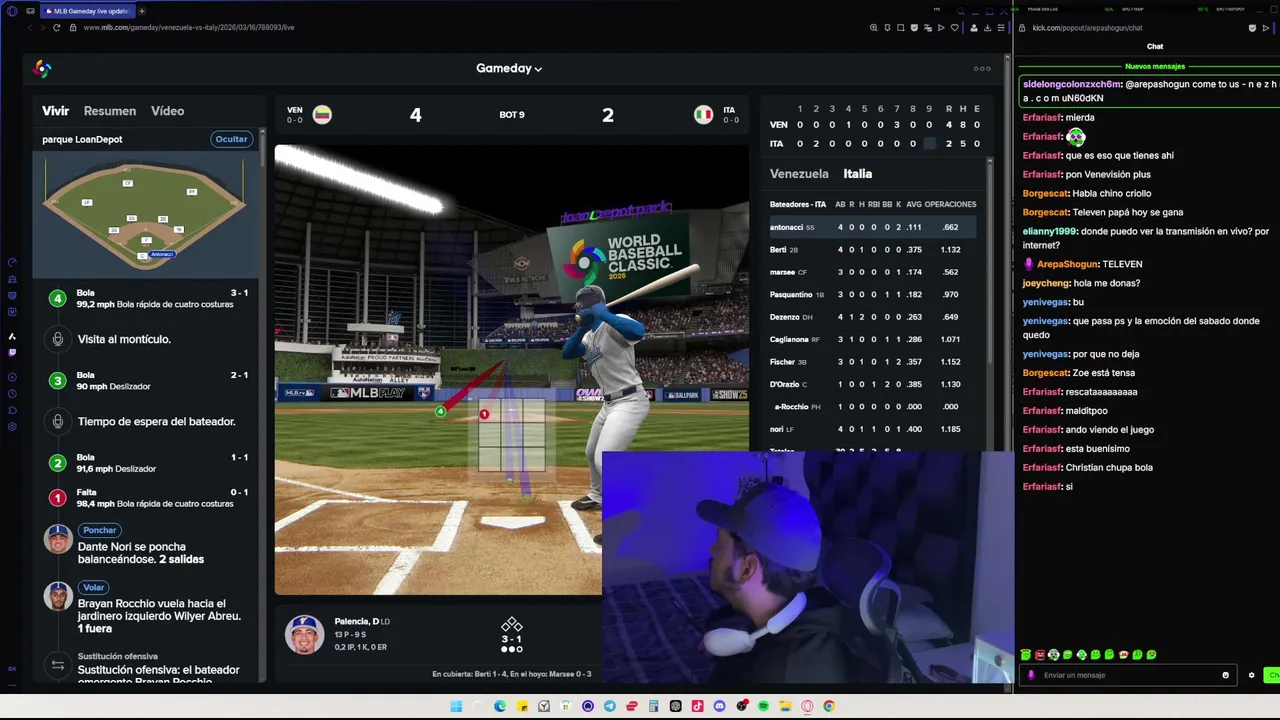
Task: Click the Italy flag in the scoreboard
Action: click(703, 114)
